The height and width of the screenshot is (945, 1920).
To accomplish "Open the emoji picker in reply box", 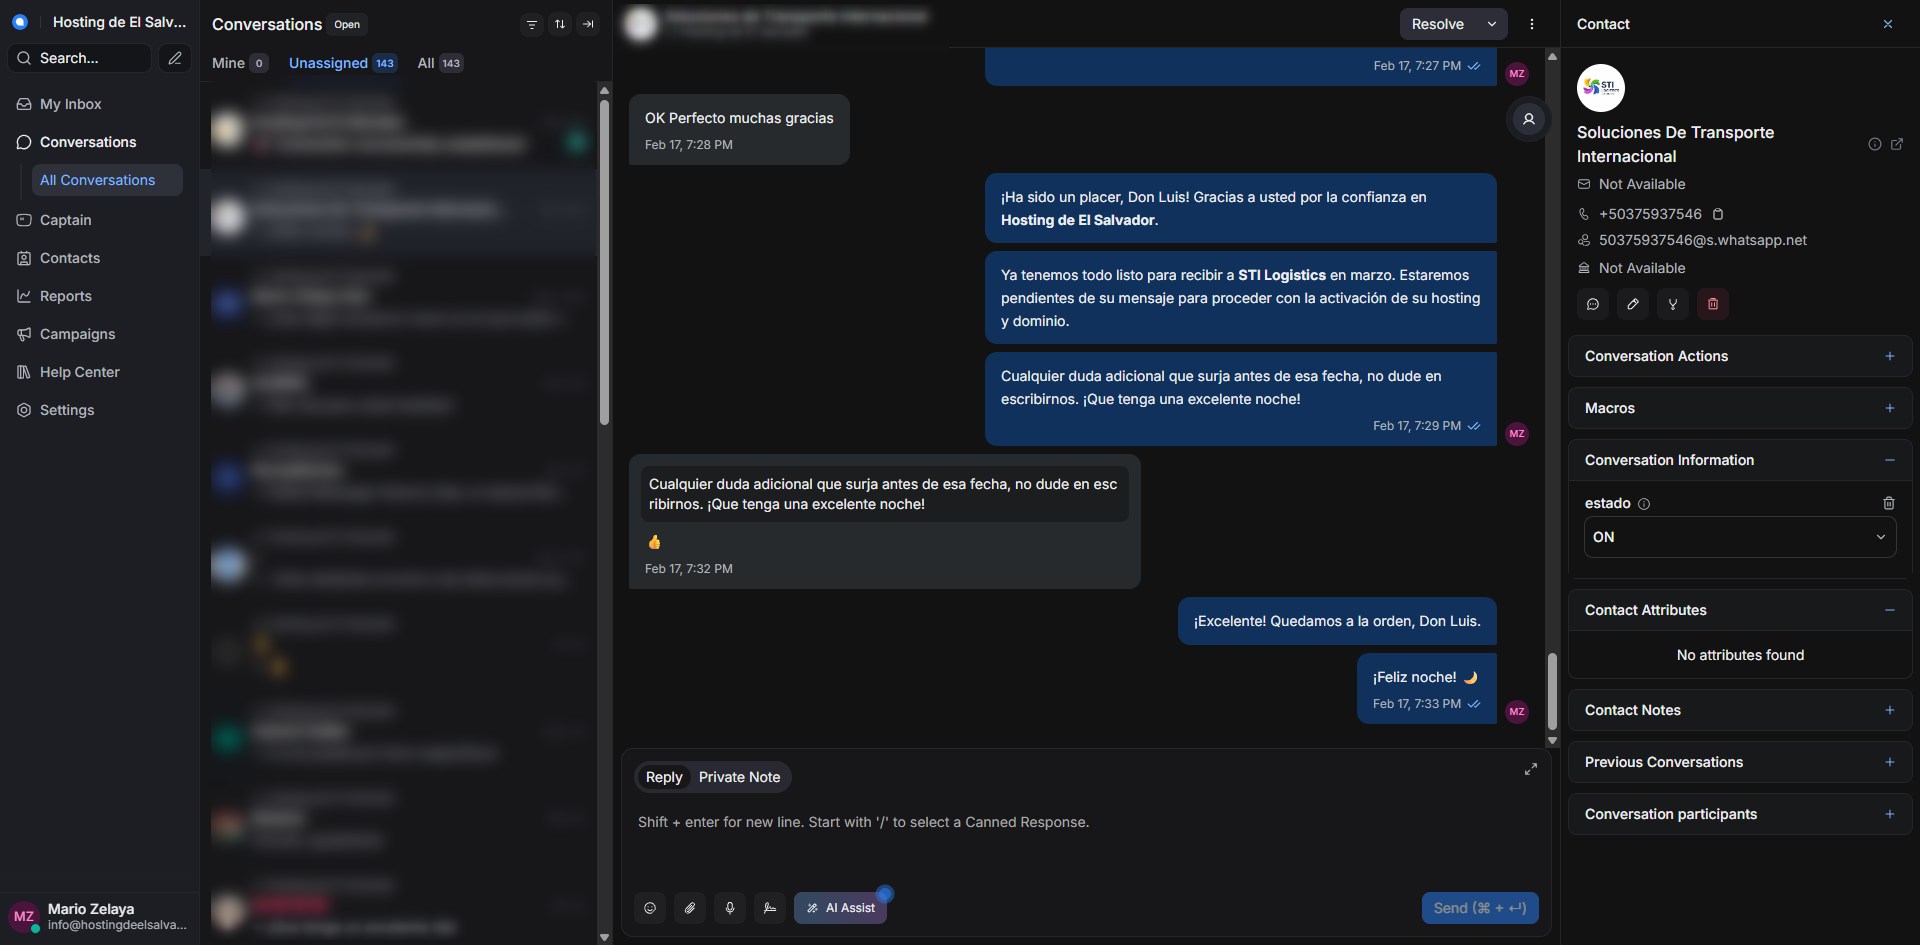I will click(x=650, y=908).
